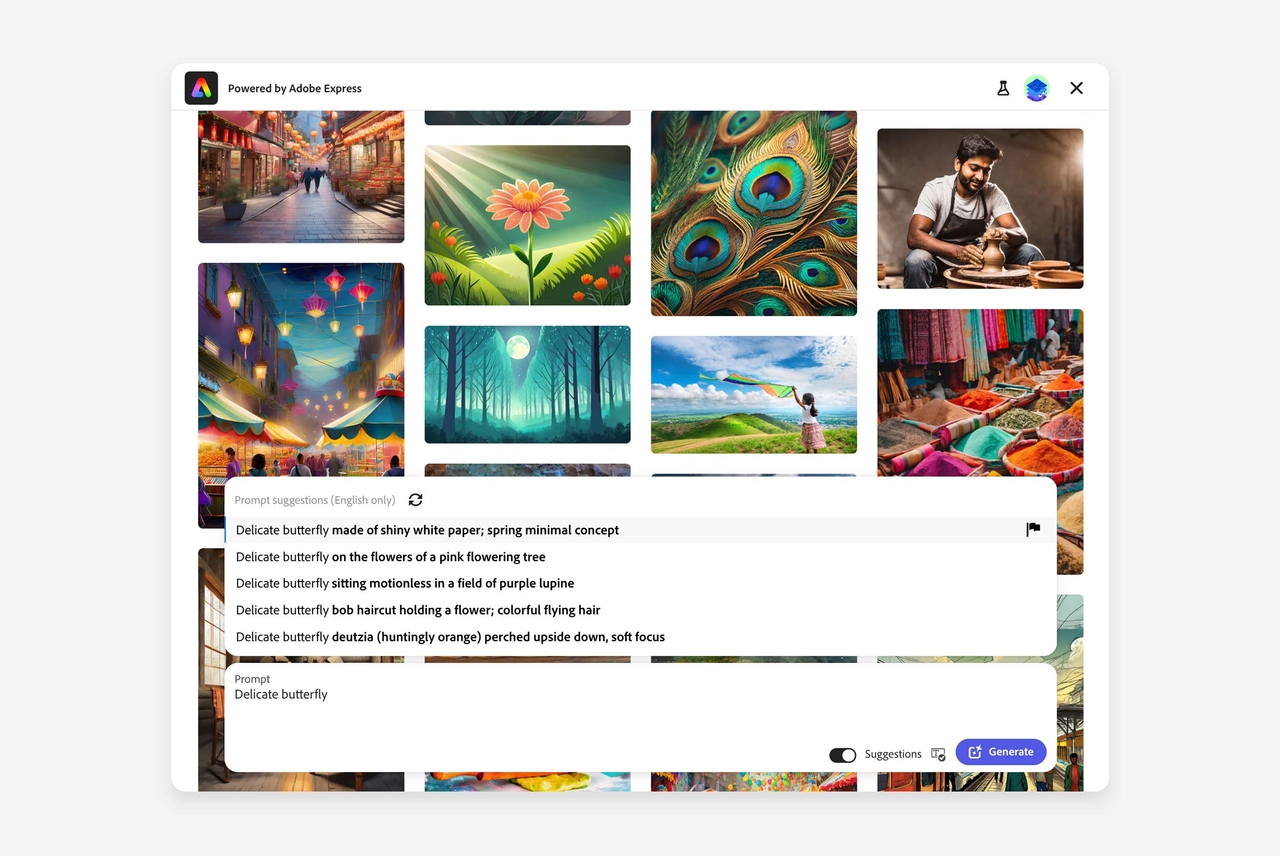Open the user profile avatar
Viewport: 1280px width, 856px height.
coord(1037,88)
